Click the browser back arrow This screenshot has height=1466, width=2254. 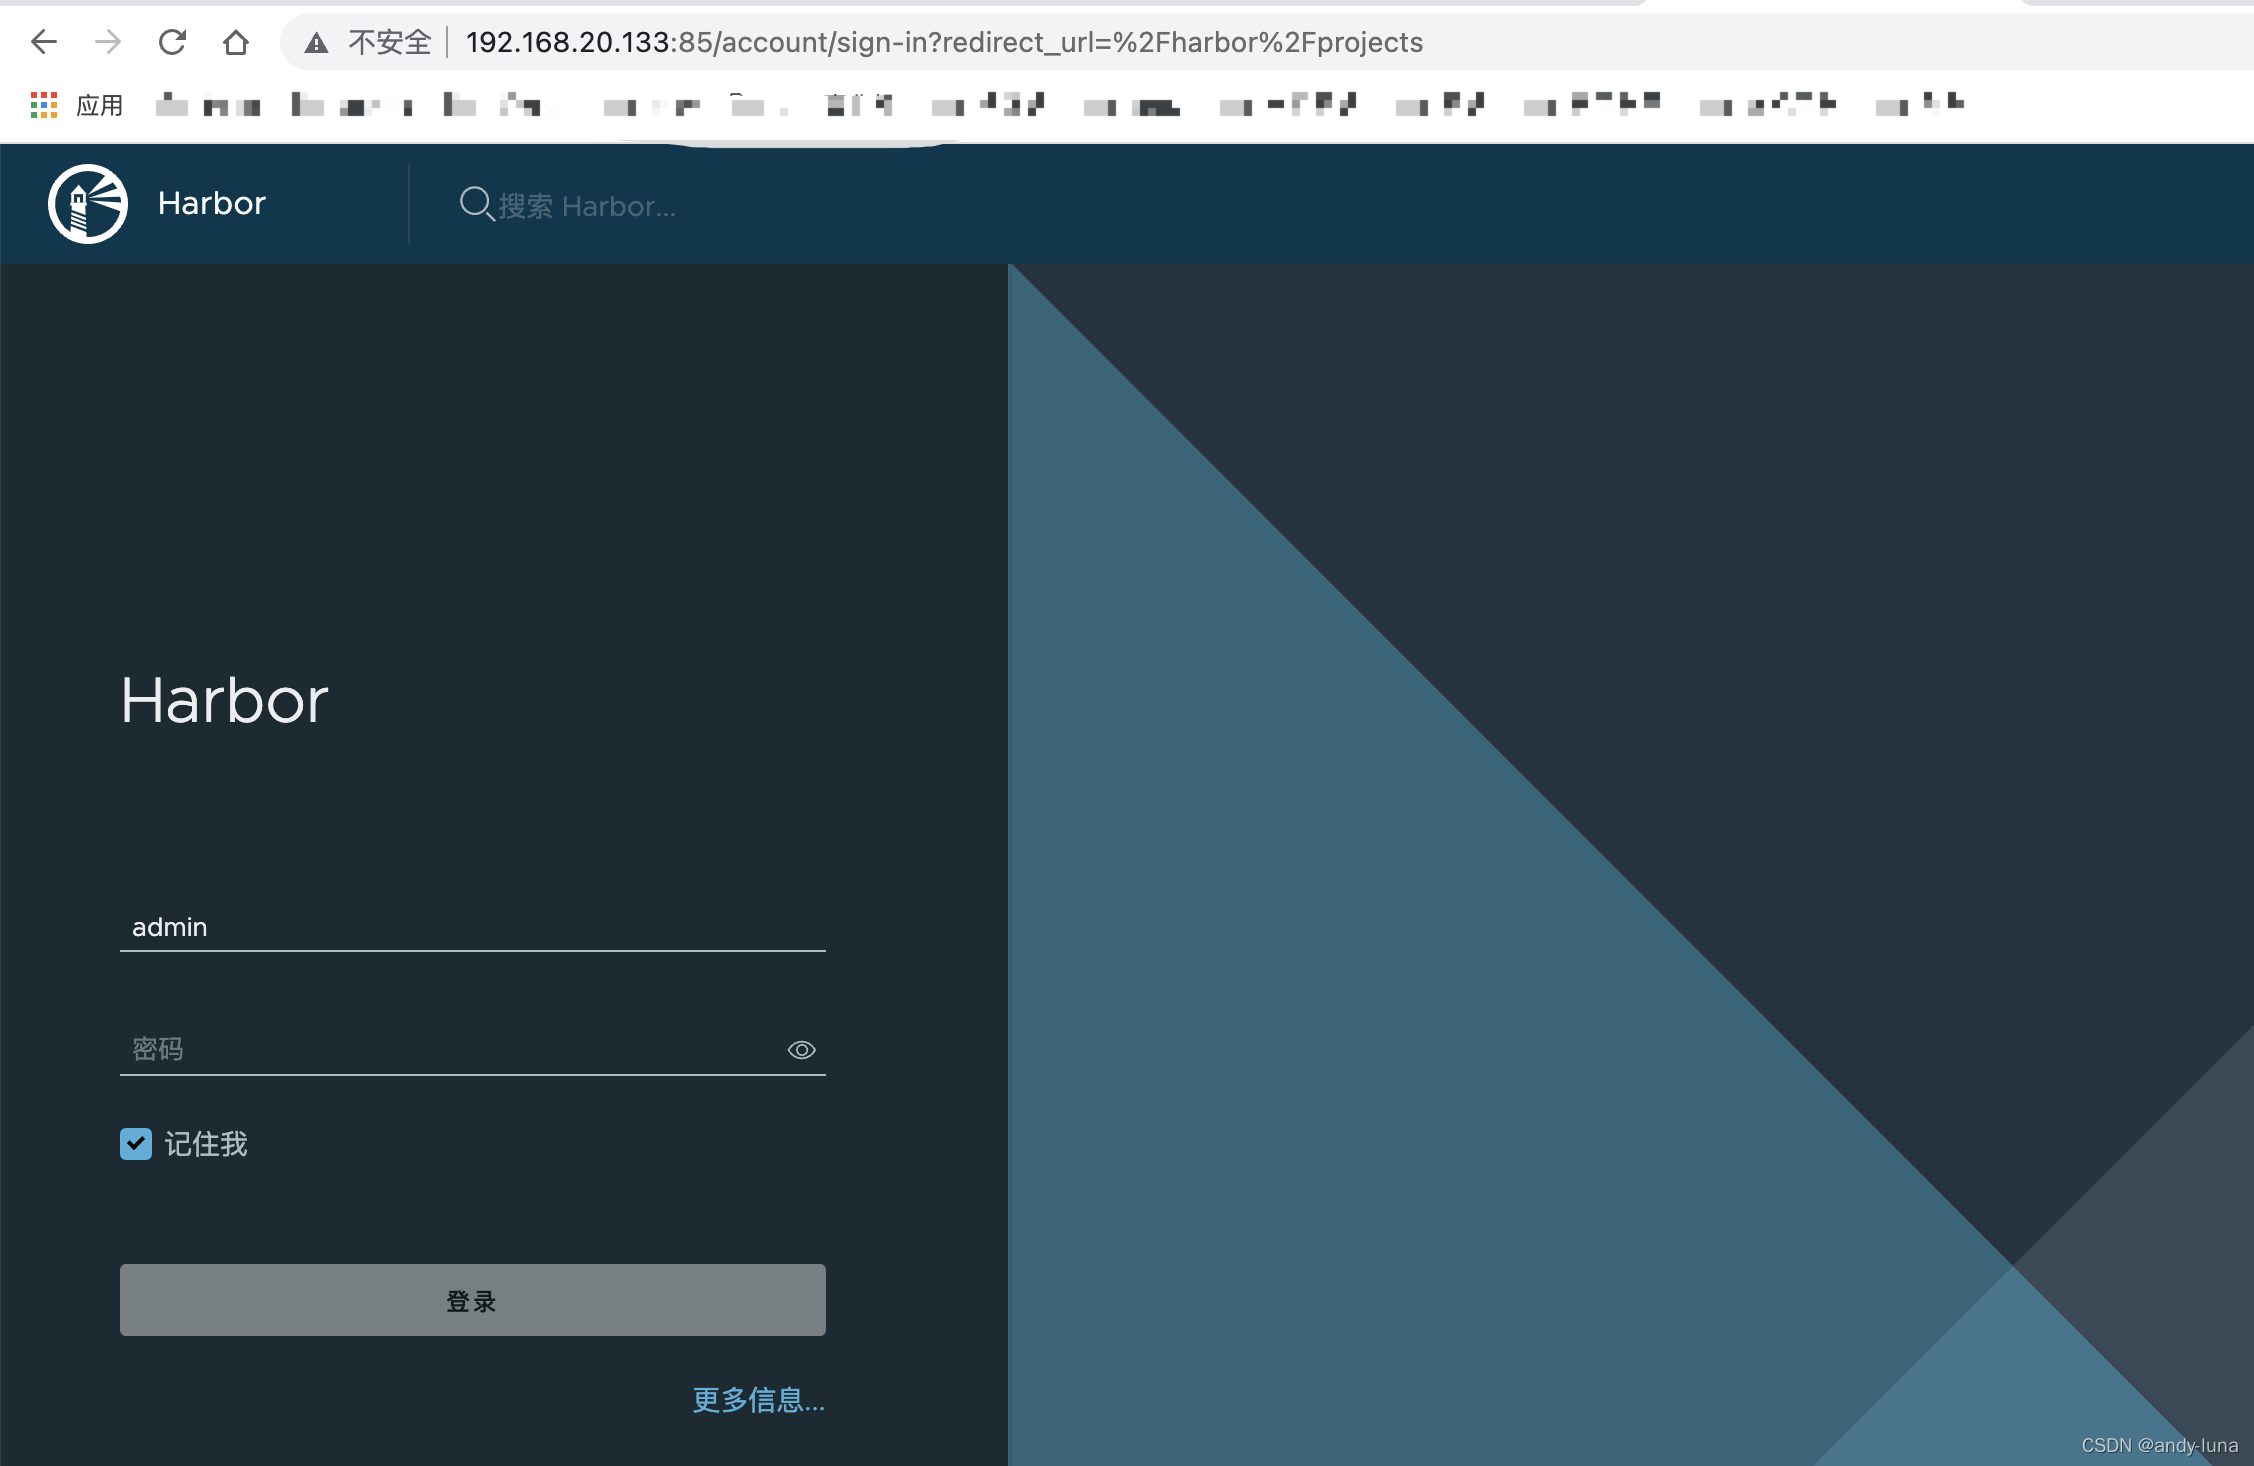click(x=42, y=41)
